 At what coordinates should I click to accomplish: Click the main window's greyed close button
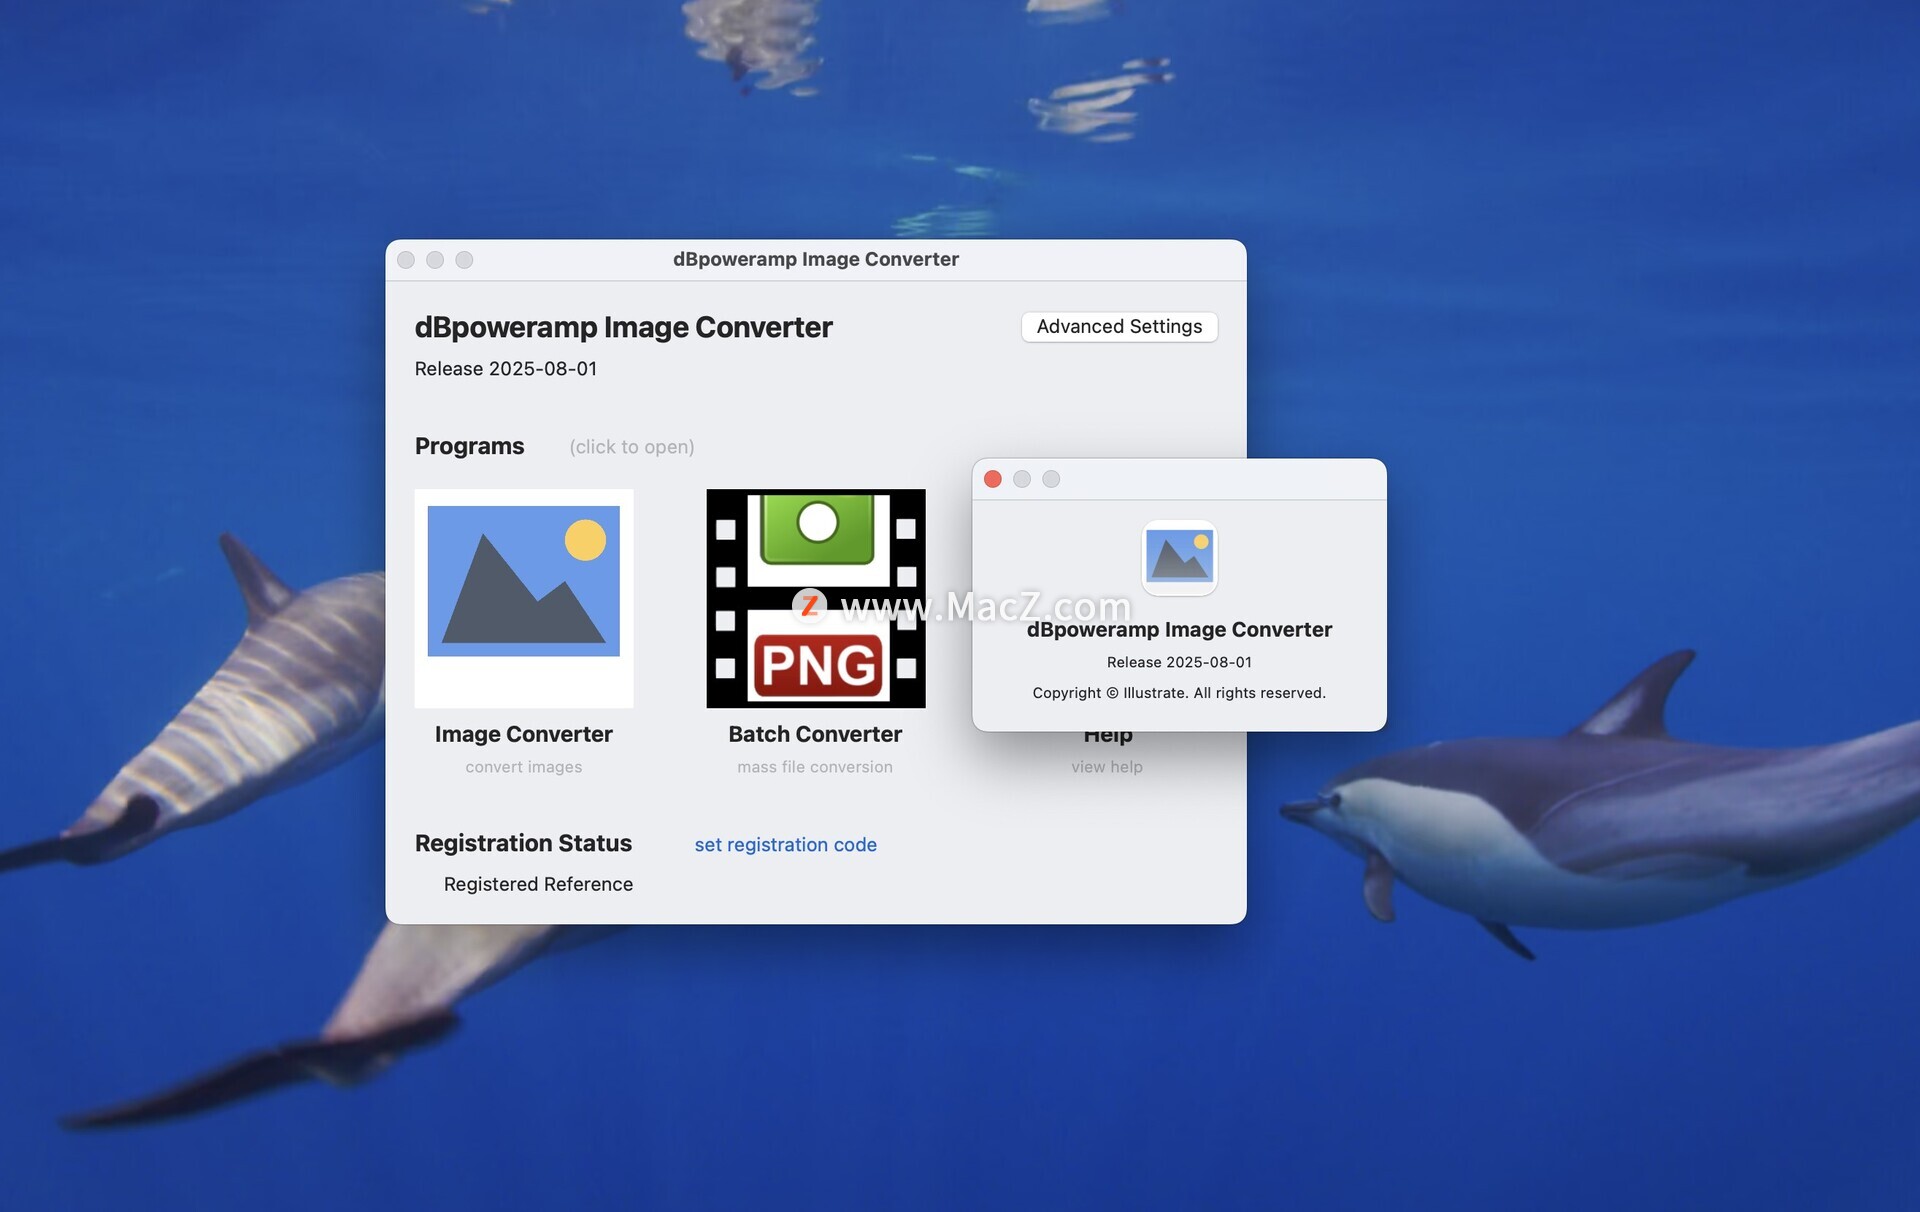[406, 260]
